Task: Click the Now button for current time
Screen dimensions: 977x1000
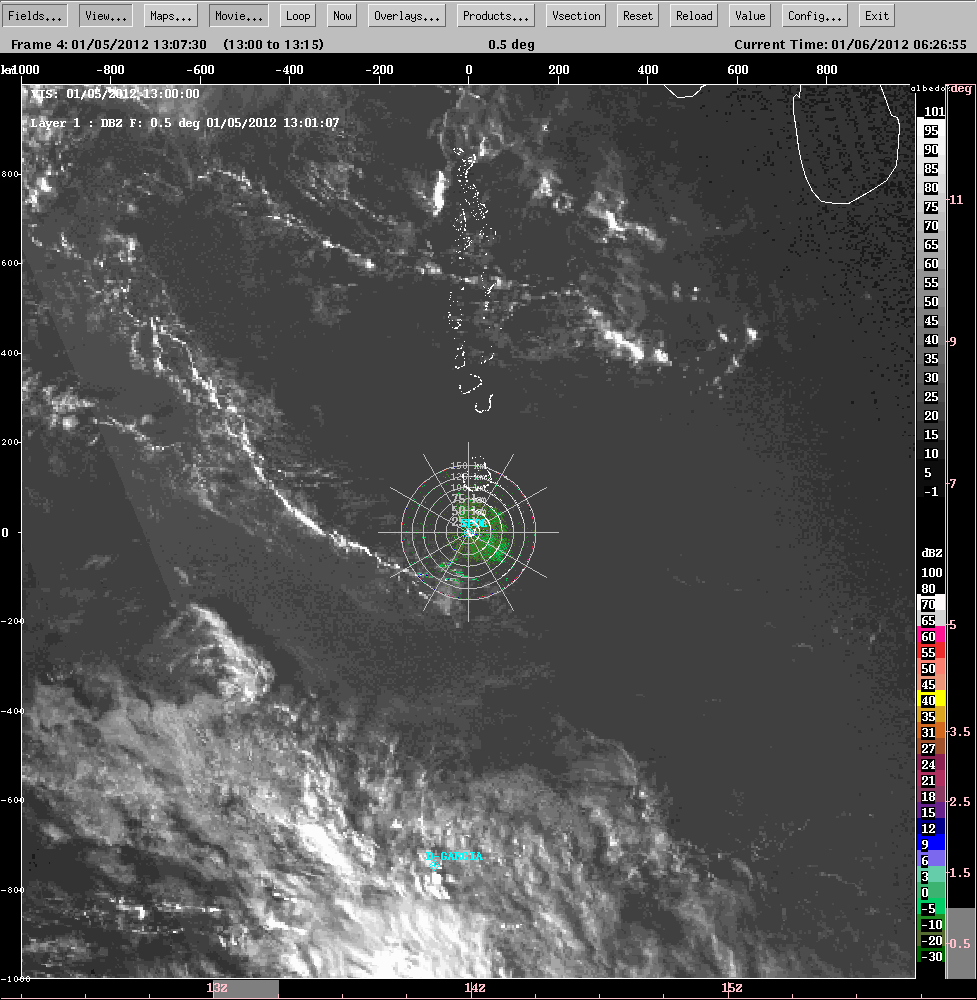Action: click(x=343, y=16)
